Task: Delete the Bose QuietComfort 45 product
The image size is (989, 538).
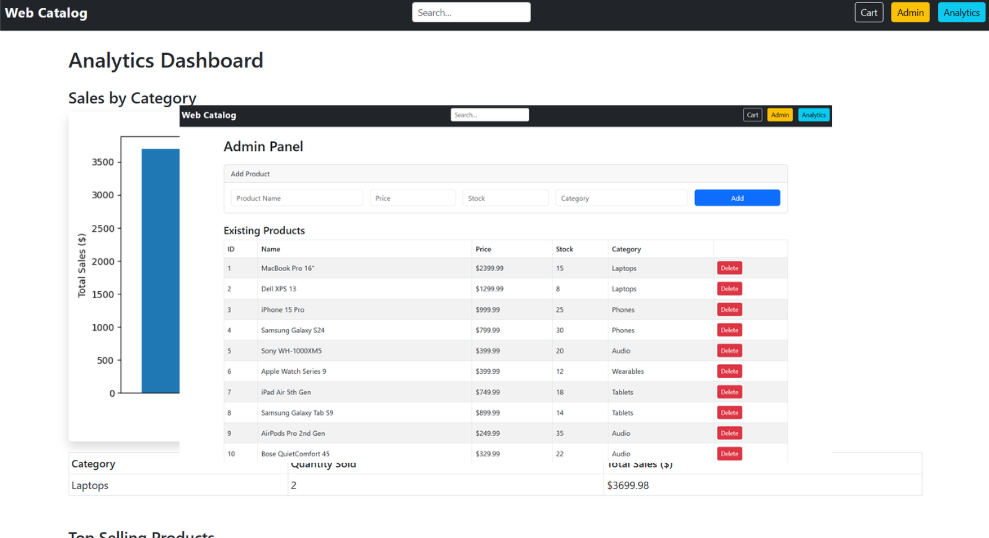Action: pos(729,453)
